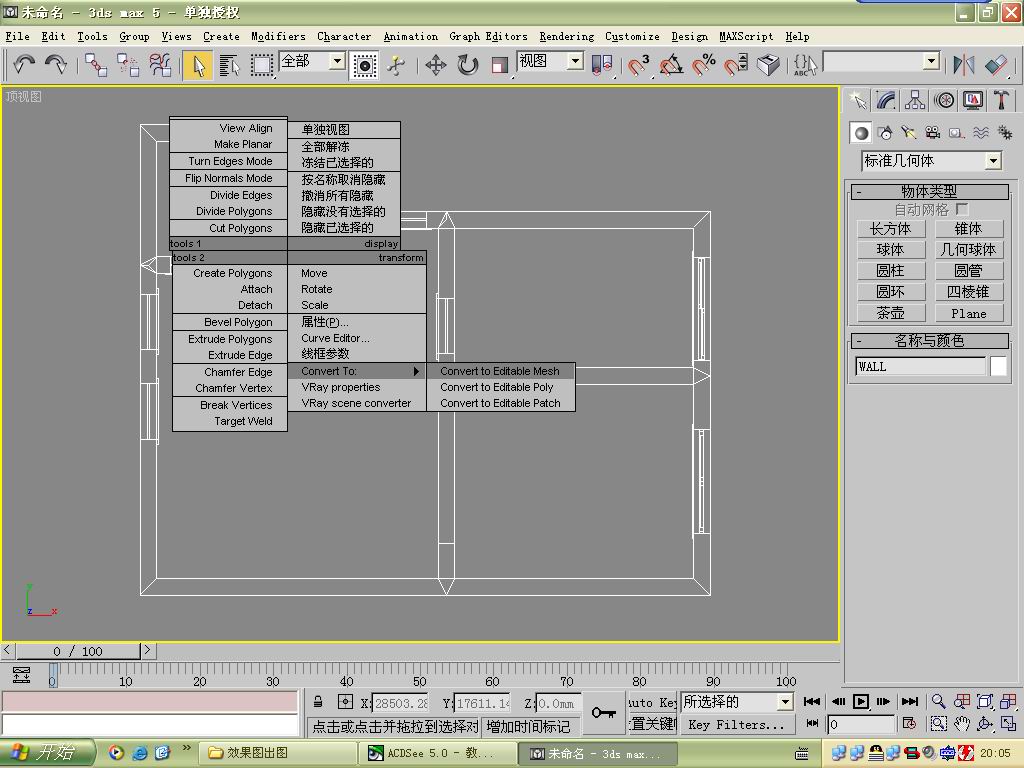Click the white object color swatch

click(x=998, y=366)
